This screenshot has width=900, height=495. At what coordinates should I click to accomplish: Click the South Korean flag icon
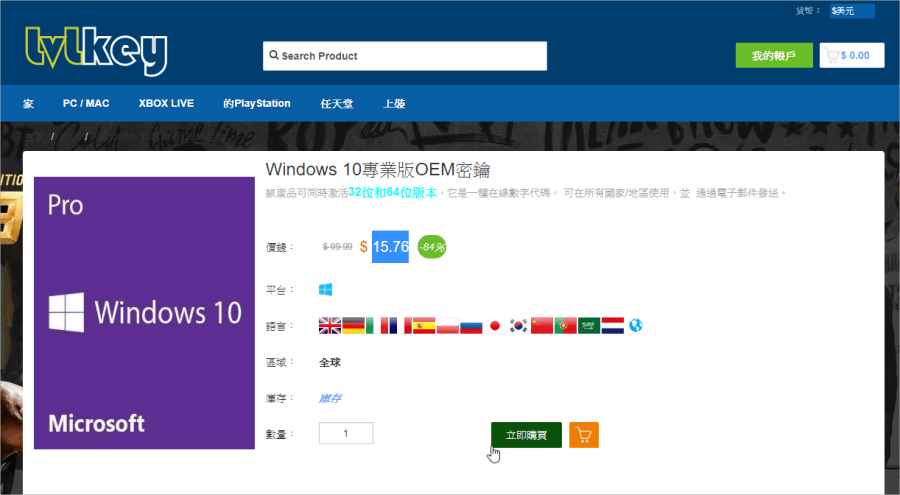519,326
